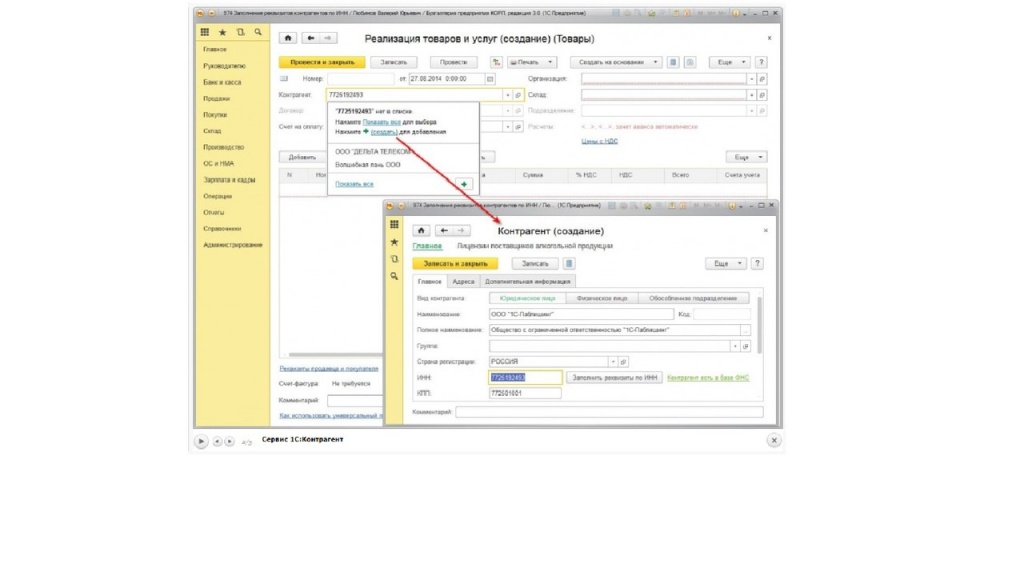This screenshot has height=576, width=1024.
Task: Open Реквизиты продавца и покупателя link
Action: [328, 368]
